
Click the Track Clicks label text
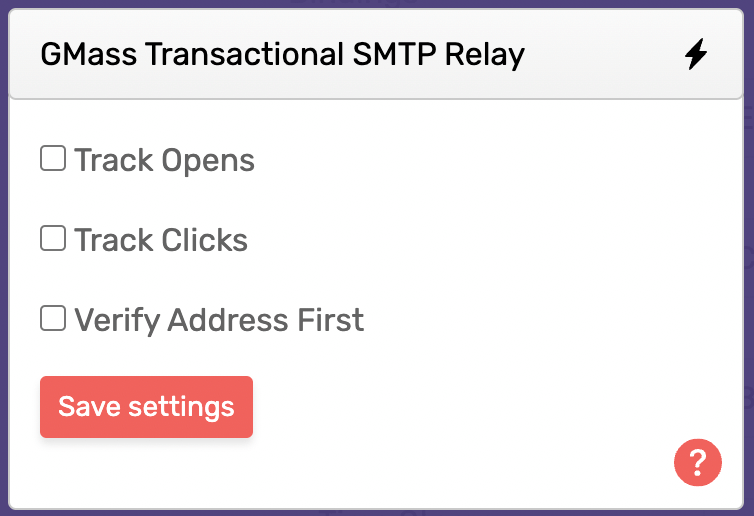pyautogui.click(x=161, y=240)
